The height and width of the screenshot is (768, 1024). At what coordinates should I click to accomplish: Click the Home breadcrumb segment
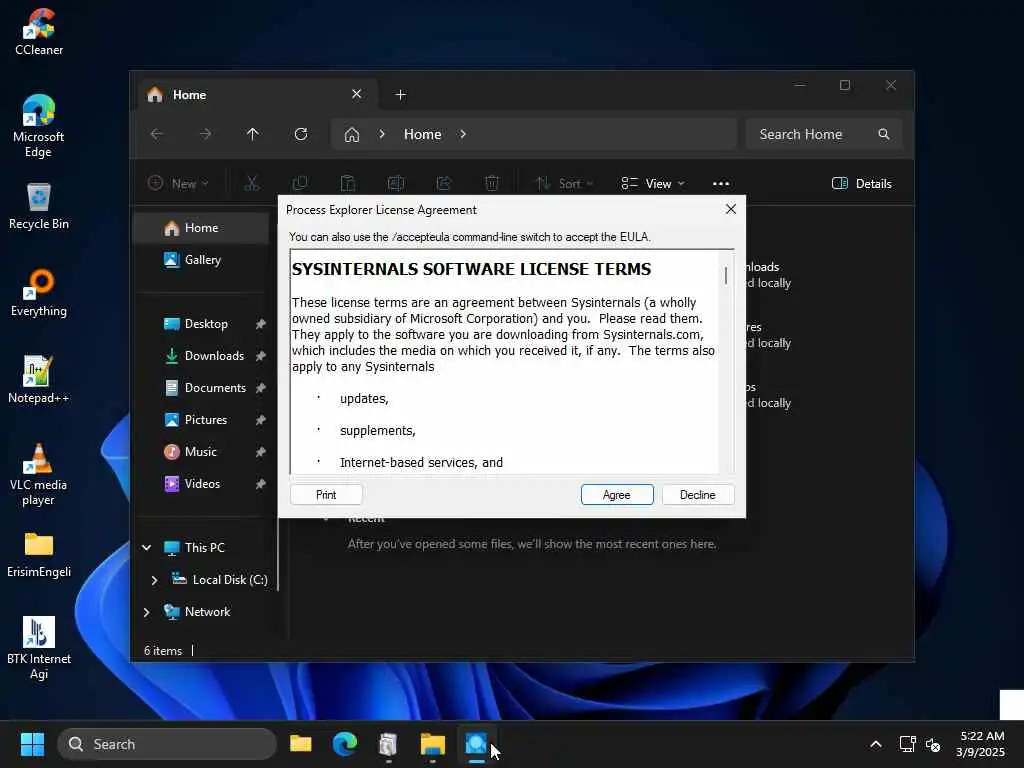(x=423, y=134)
